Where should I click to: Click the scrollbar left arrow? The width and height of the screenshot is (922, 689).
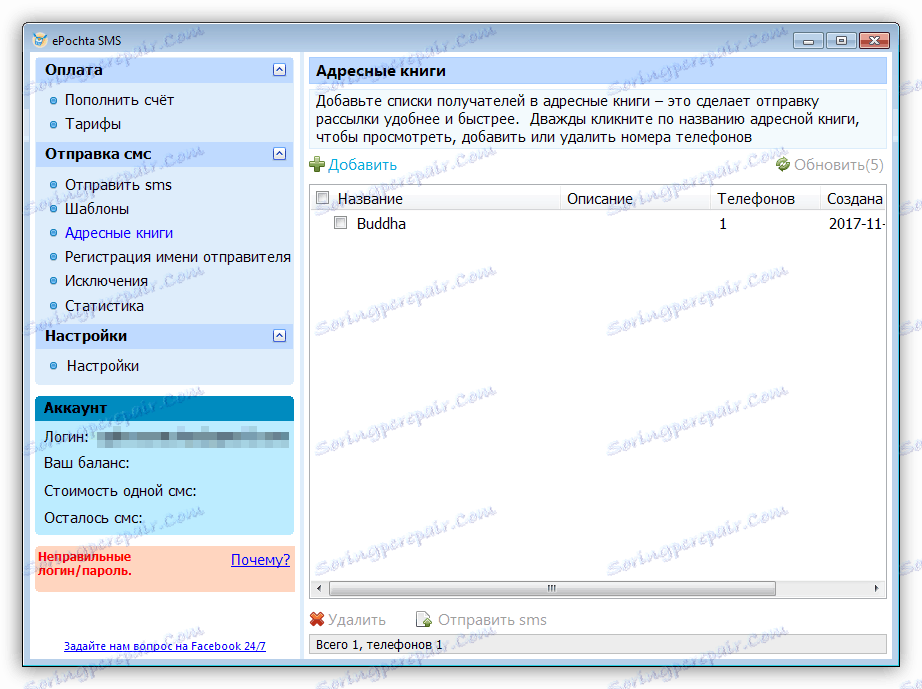pyautogui.click(x=319, y=588)
